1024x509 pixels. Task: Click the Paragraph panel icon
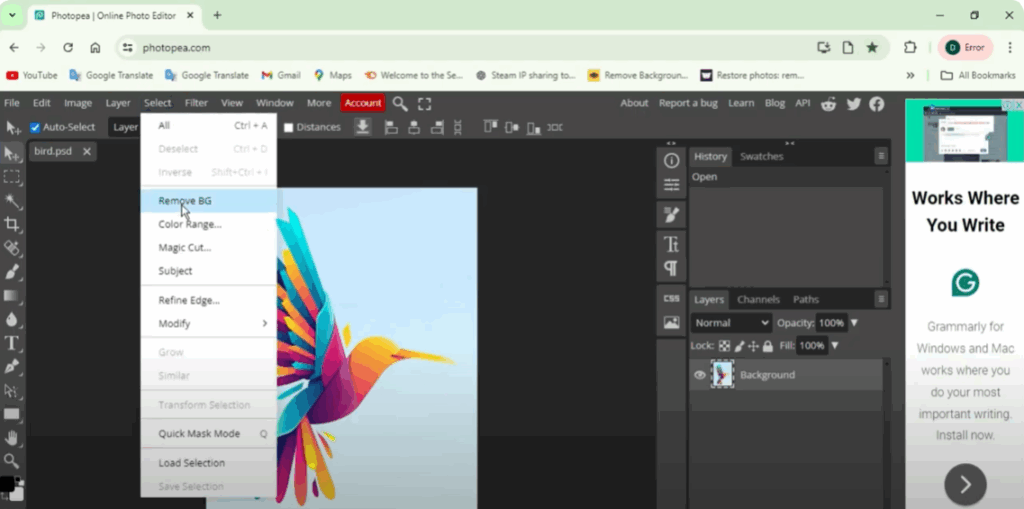671,268
